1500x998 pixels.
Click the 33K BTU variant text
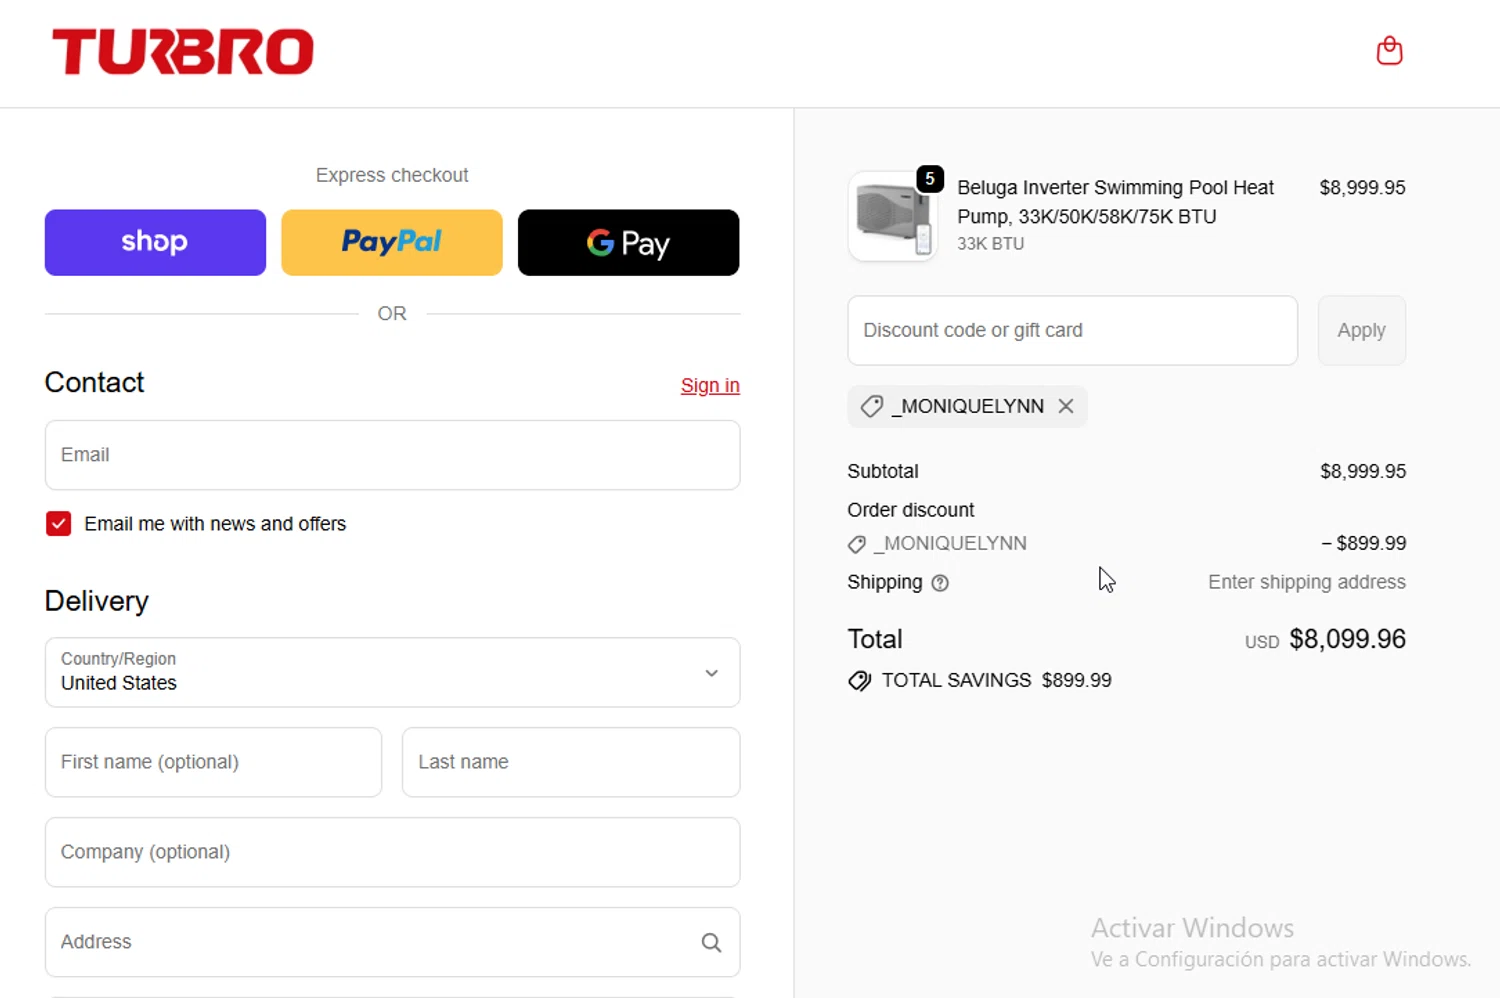click(x=990, y=243)
